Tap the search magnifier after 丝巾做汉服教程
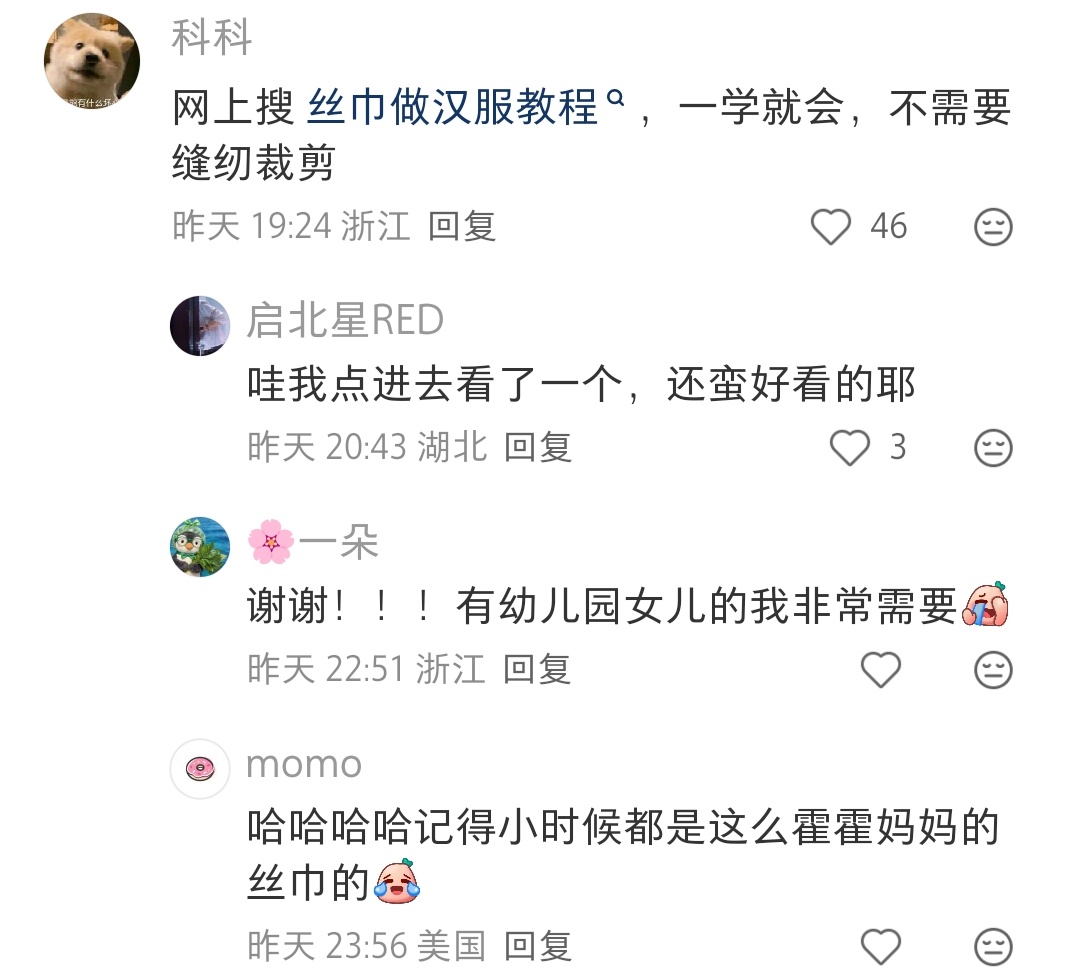Image resolution: width=1079 pixels, height=978 pixels. (616, 98)
